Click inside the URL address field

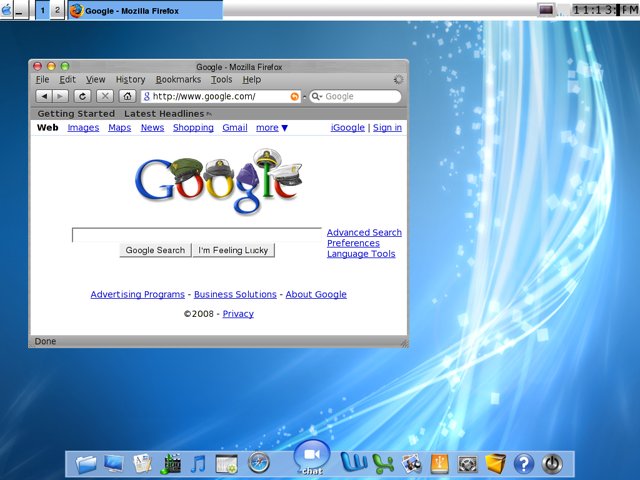click(x=220, y=97)
